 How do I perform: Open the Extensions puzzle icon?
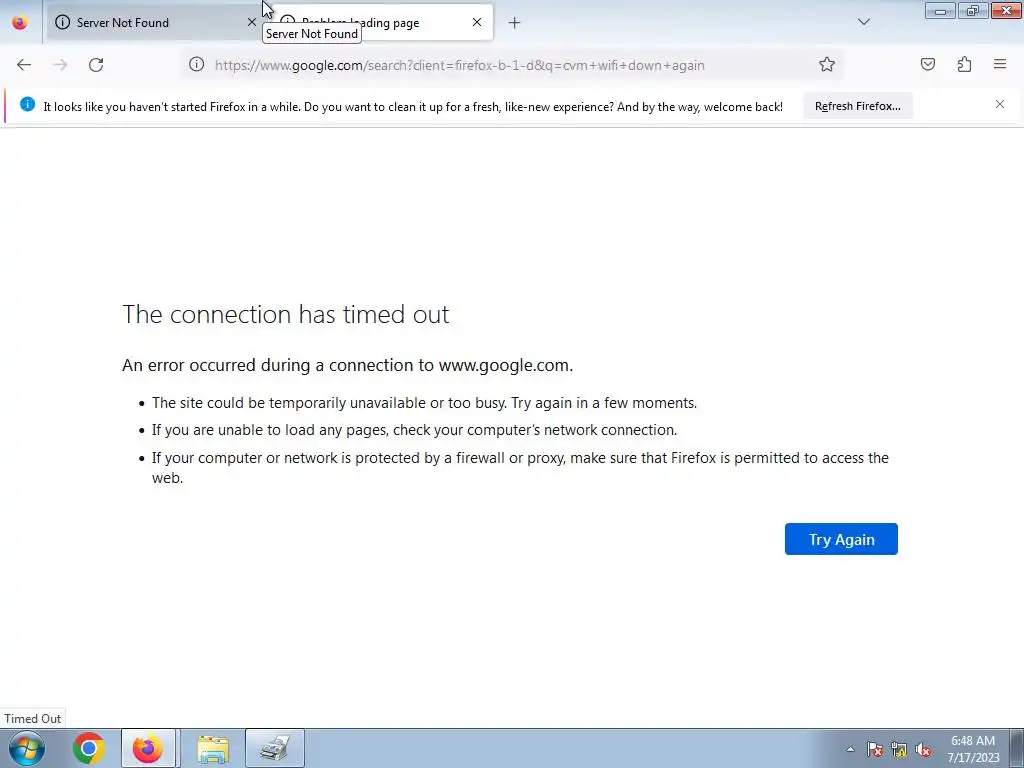point(964,64)
